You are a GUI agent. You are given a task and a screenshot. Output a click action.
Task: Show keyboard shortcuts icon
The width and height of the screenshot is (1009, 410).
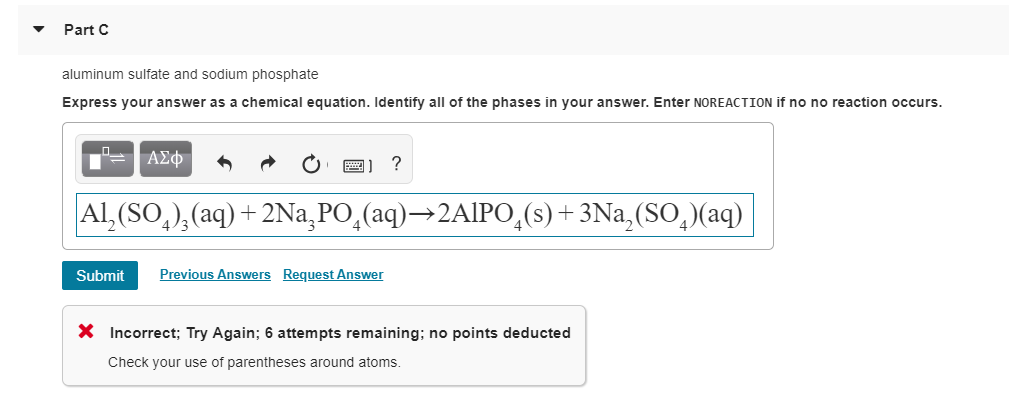pyautogui.click(x=355, y=166)
